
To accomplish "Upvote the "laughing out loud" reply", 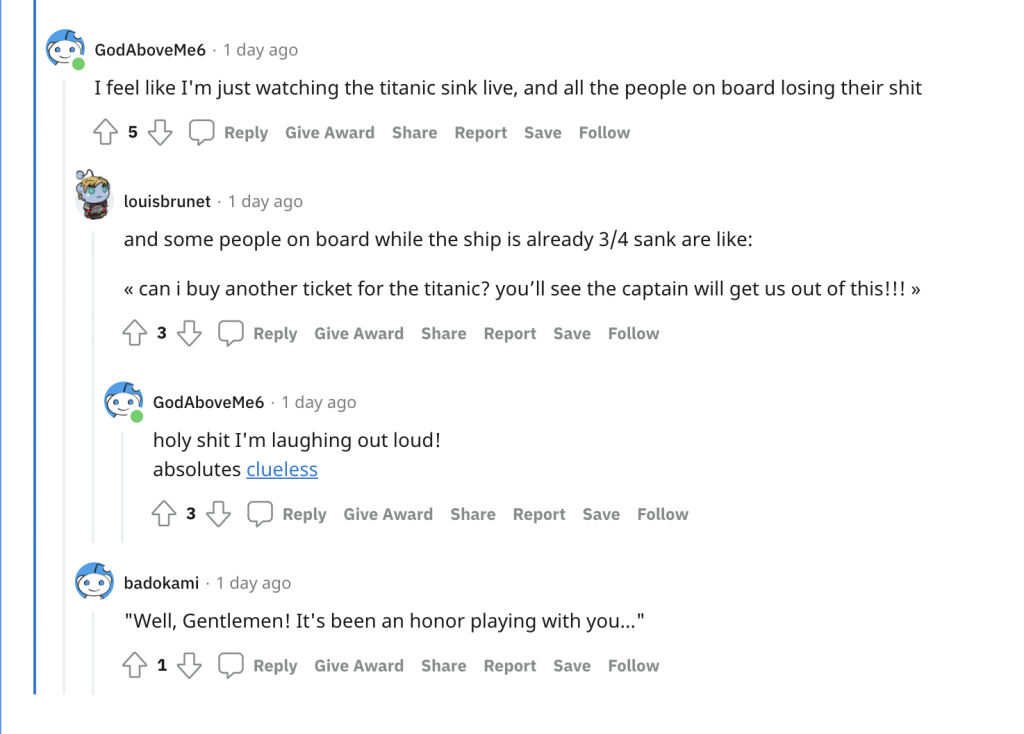I will (x=164, y=515).
